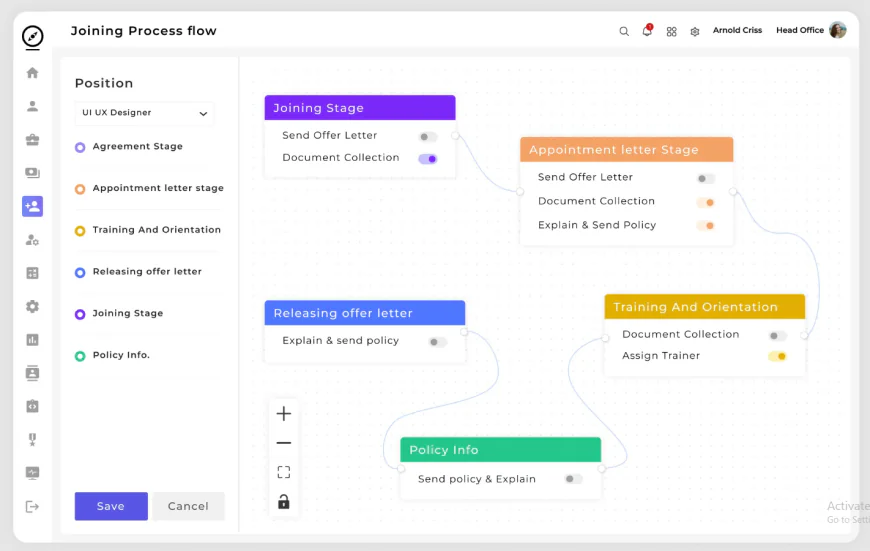This screenshot has width=870, height=551.
Task: Click the zoom out minus icon
Action: pyautogui.click(x=284, y=443)
